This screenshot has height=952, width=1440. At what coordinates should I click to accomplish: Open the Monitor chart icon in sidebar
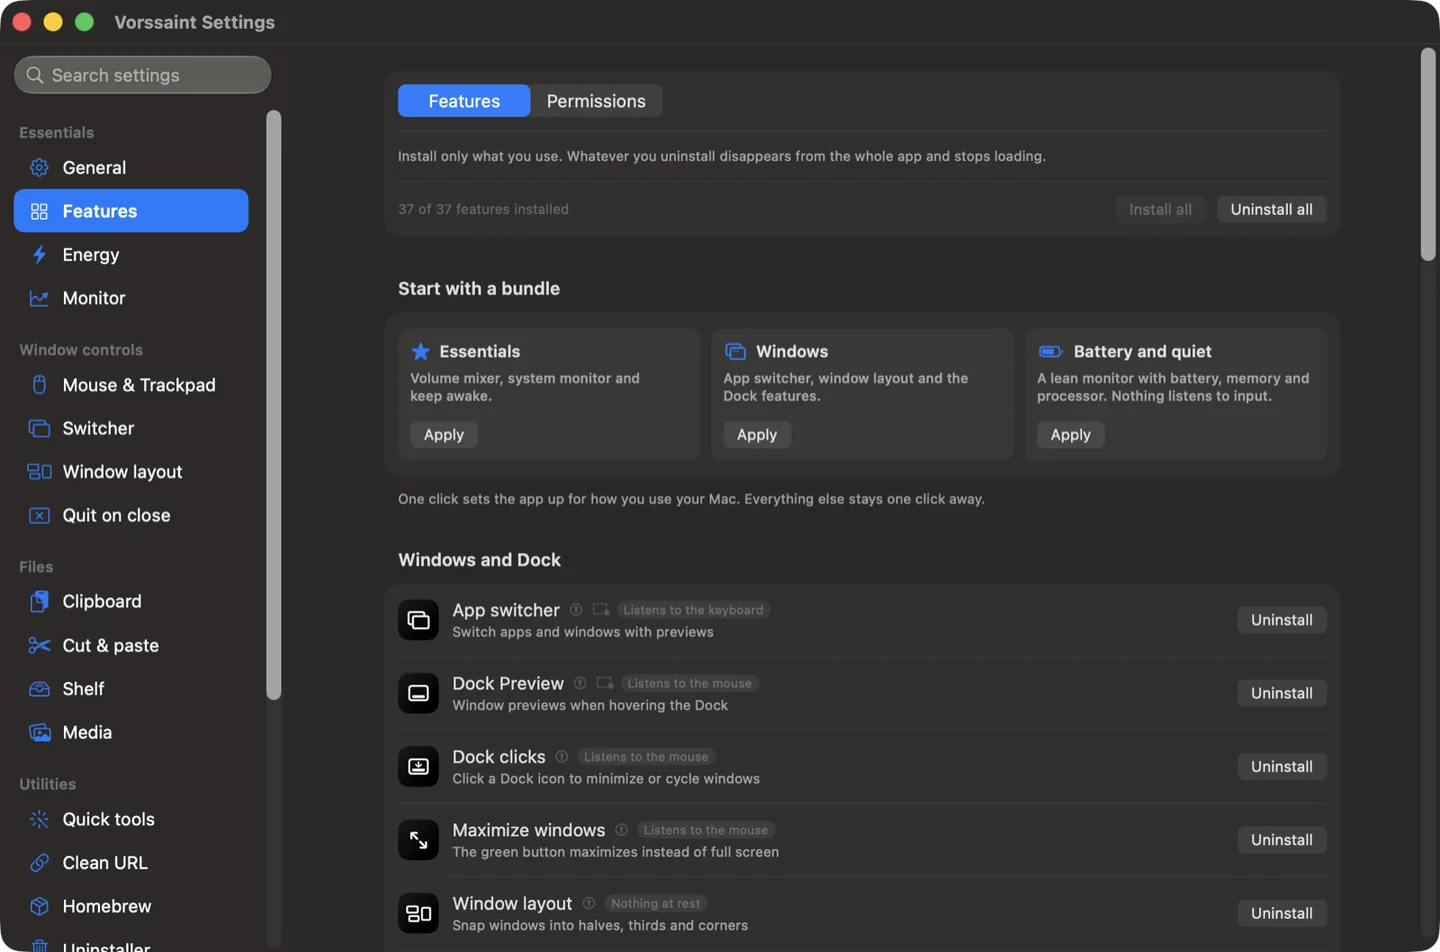click(x=39, y=298)
